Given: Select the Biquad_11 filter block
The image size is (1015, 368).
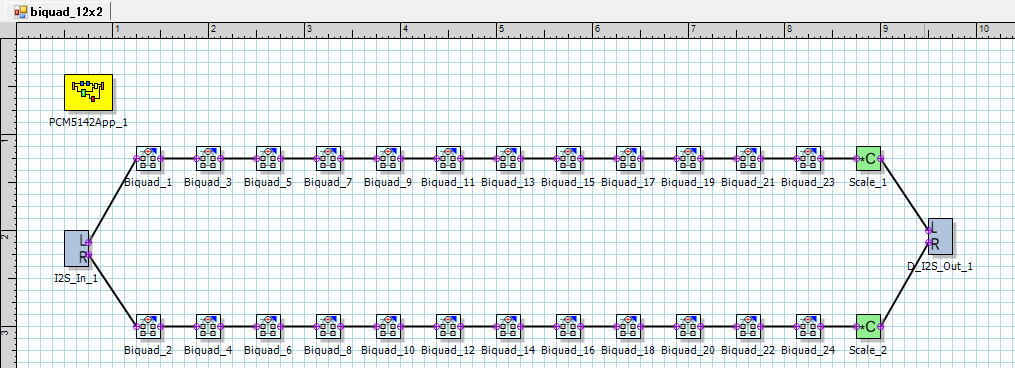Looking at the screenshot, I should 448,158.
